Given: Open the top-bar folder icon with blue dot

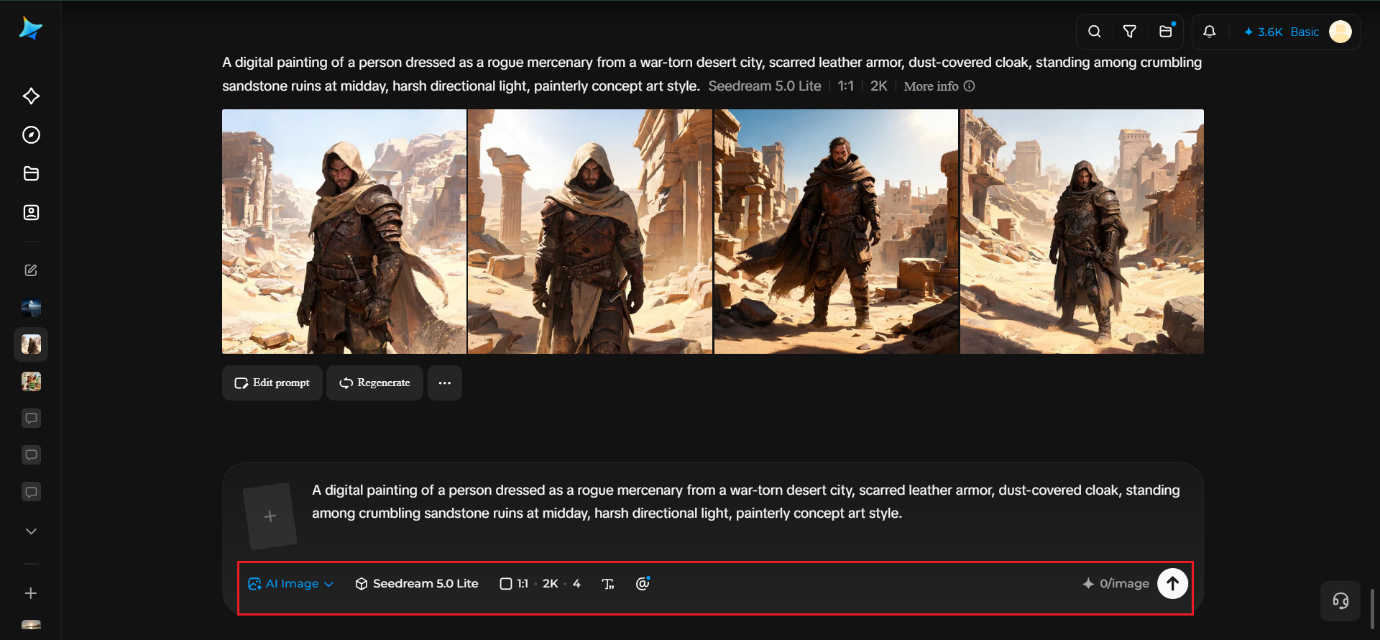Looking at the screenshot, I should [1166, 32].
